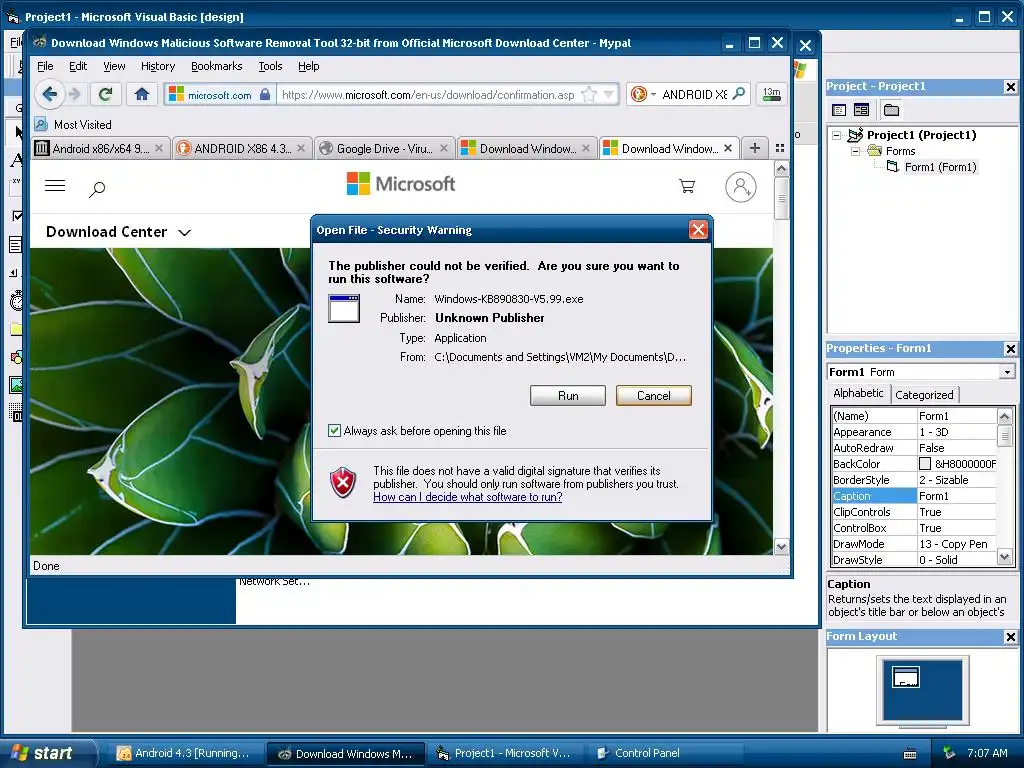Click the URL address field
This screenshot has height=768, width=1024.
click(428, 95)
